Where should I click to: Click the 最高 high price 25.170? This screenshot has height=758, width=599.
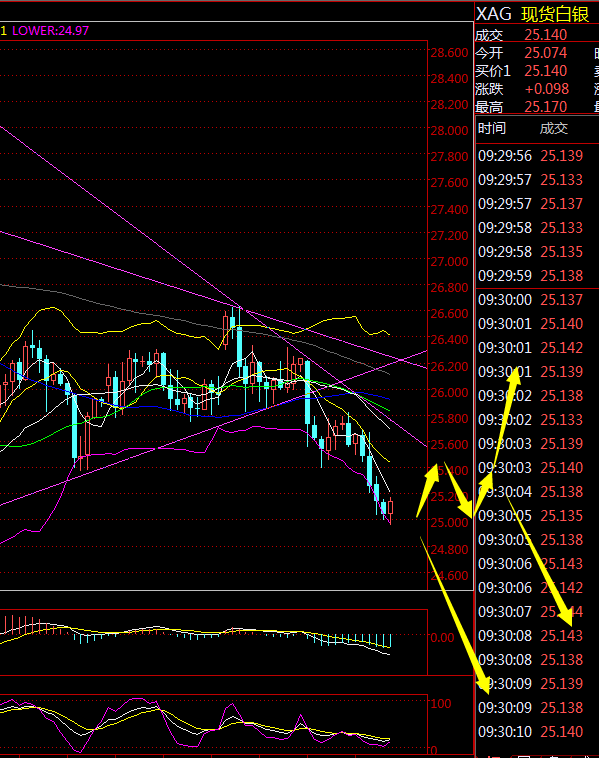pyautogui.click(x=545, y=106)
